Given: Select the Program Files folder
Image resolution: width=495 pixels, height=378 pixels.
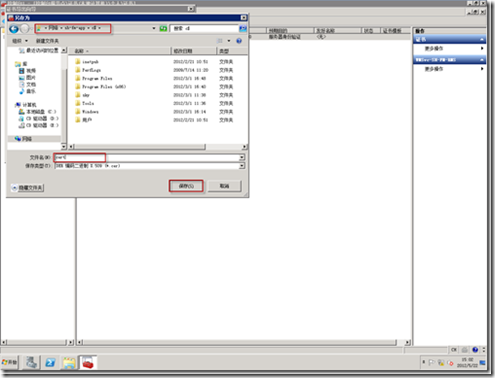Looking at the screenshot, I should point(94,78).
